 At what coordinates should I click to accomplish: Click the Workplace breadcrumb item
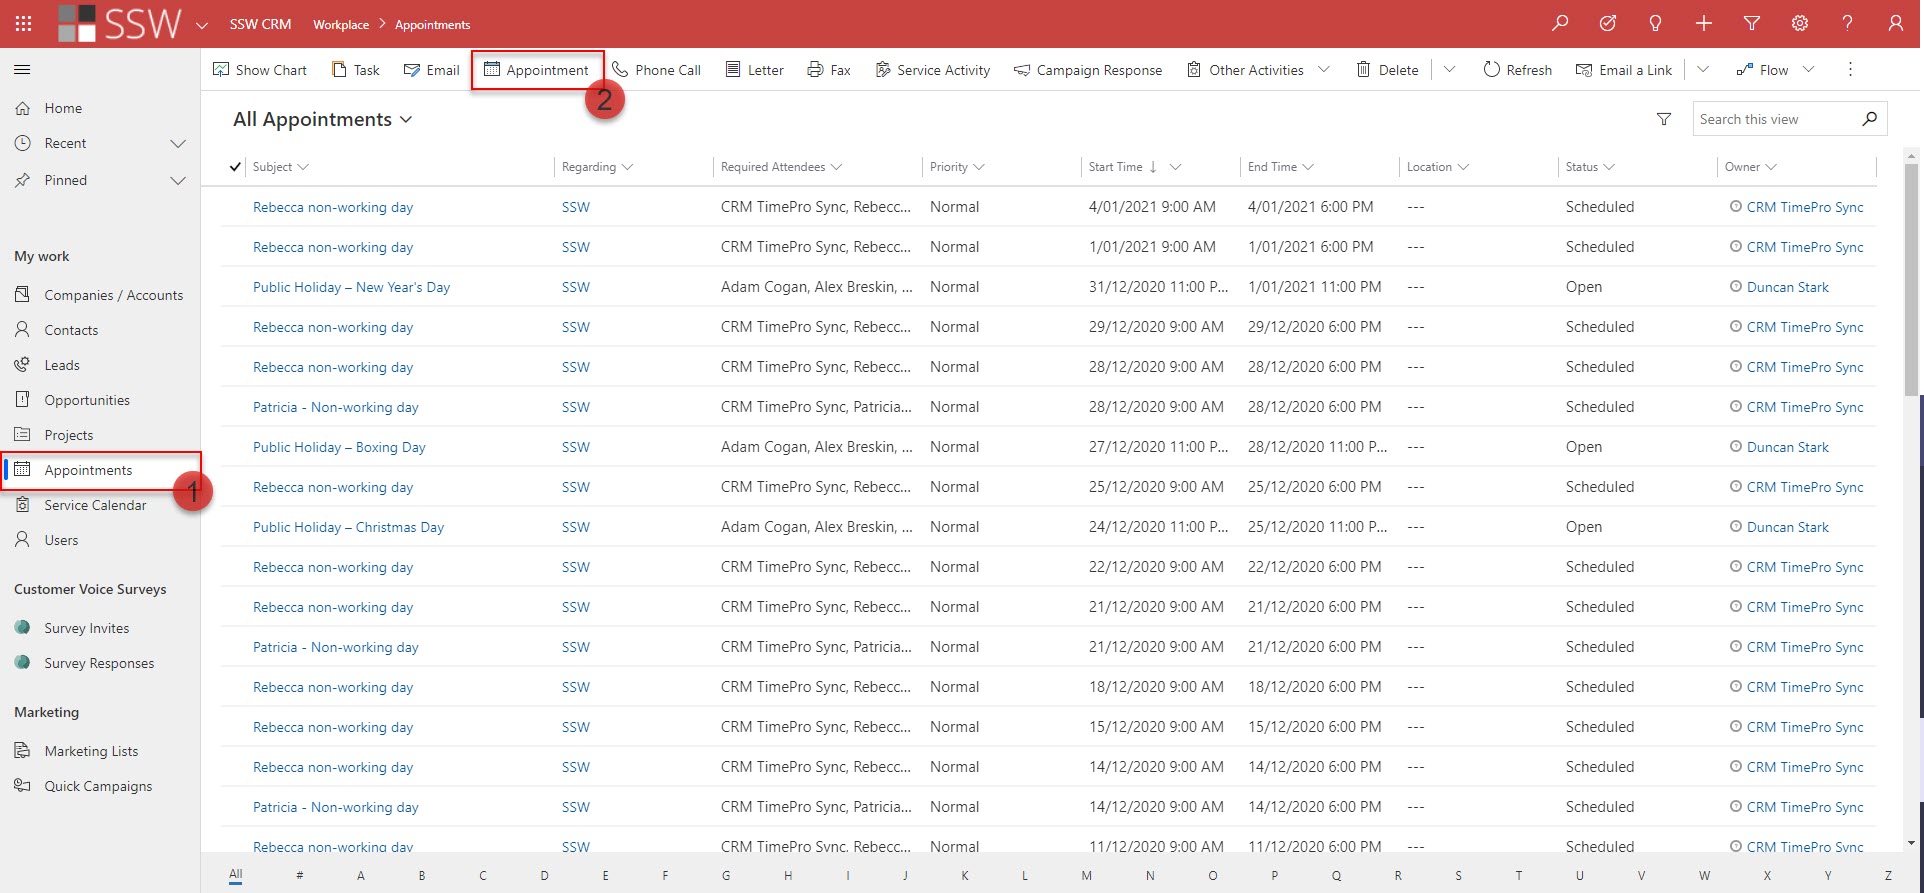(x=340, y=25)
